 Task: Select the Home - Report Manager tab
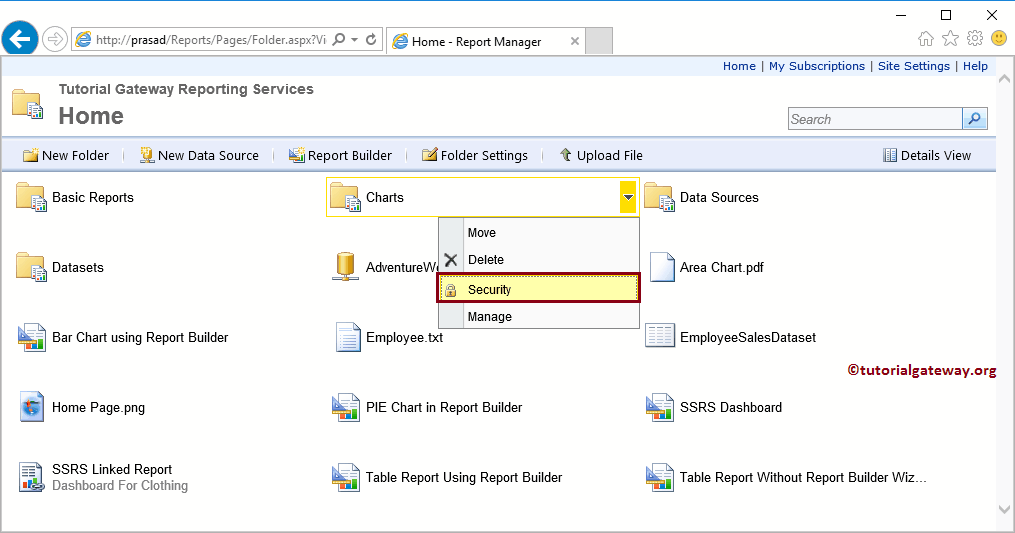tap(476, 41)
